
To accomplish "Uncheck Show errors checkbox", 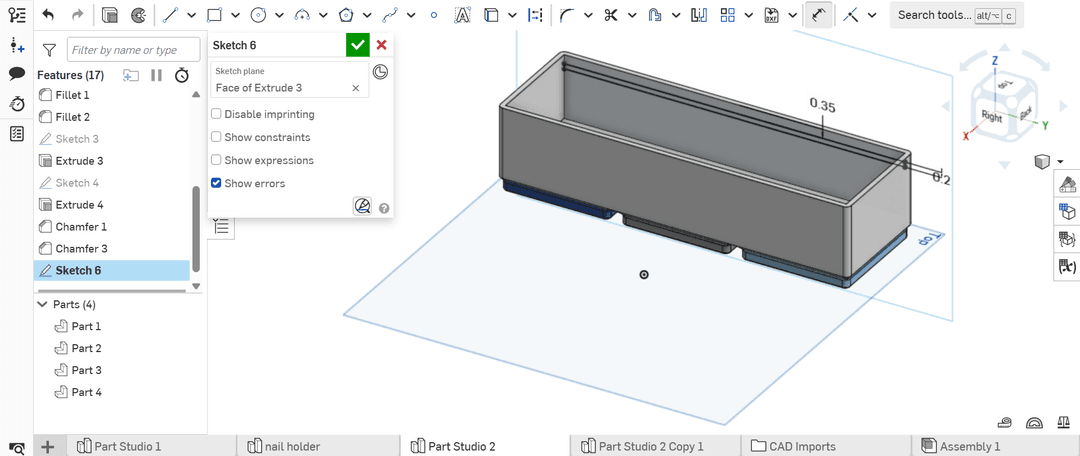I will 216,183.
